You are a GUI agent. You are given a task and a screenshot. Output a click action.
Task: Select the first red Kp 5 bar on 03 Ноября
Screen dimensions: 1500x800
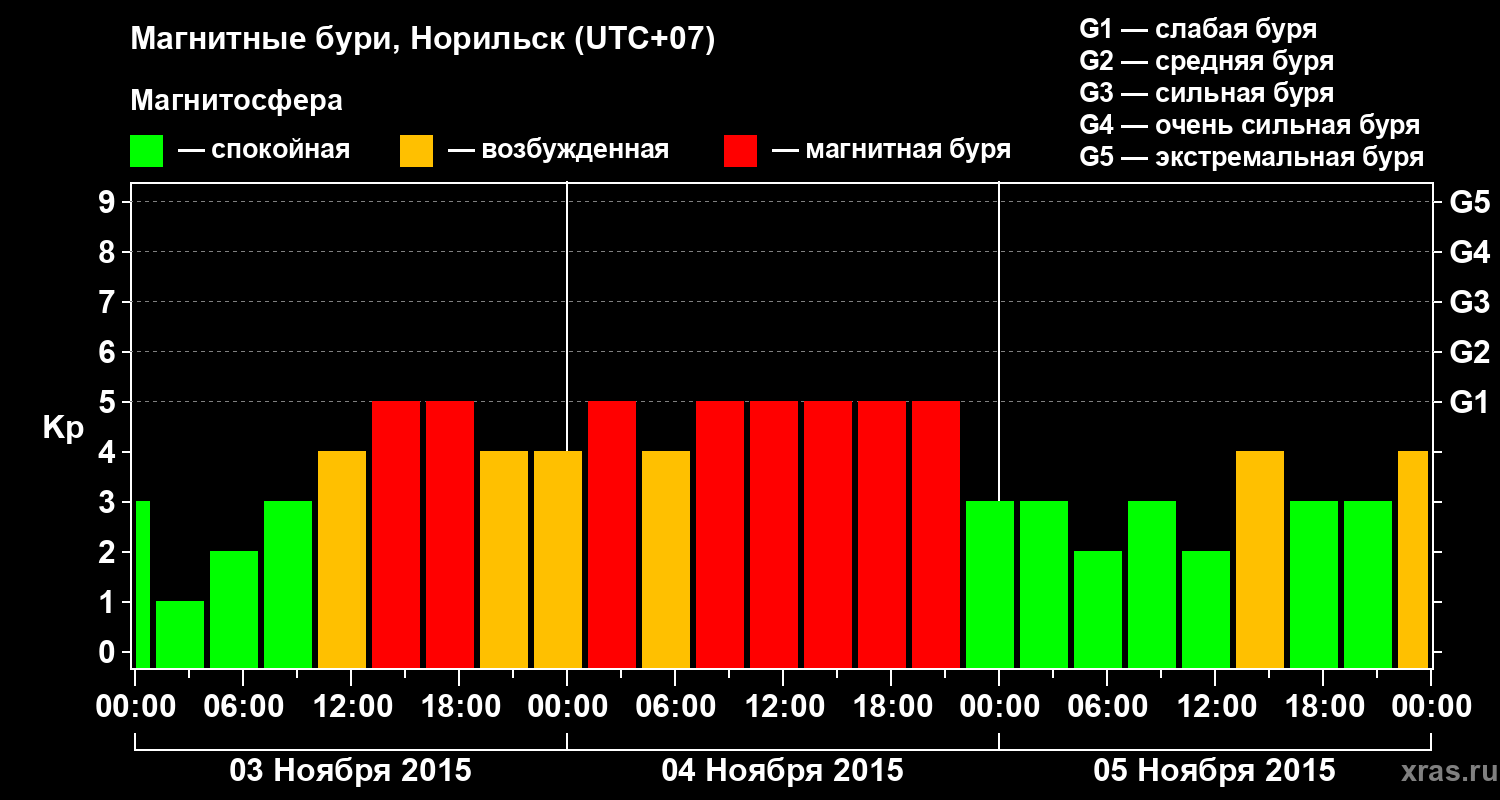pos(396,534)
